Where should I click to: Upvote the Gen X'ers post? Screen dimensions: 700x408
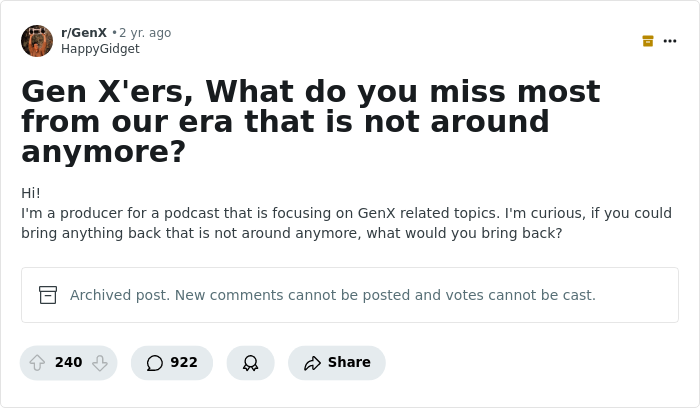coord(37,363)
